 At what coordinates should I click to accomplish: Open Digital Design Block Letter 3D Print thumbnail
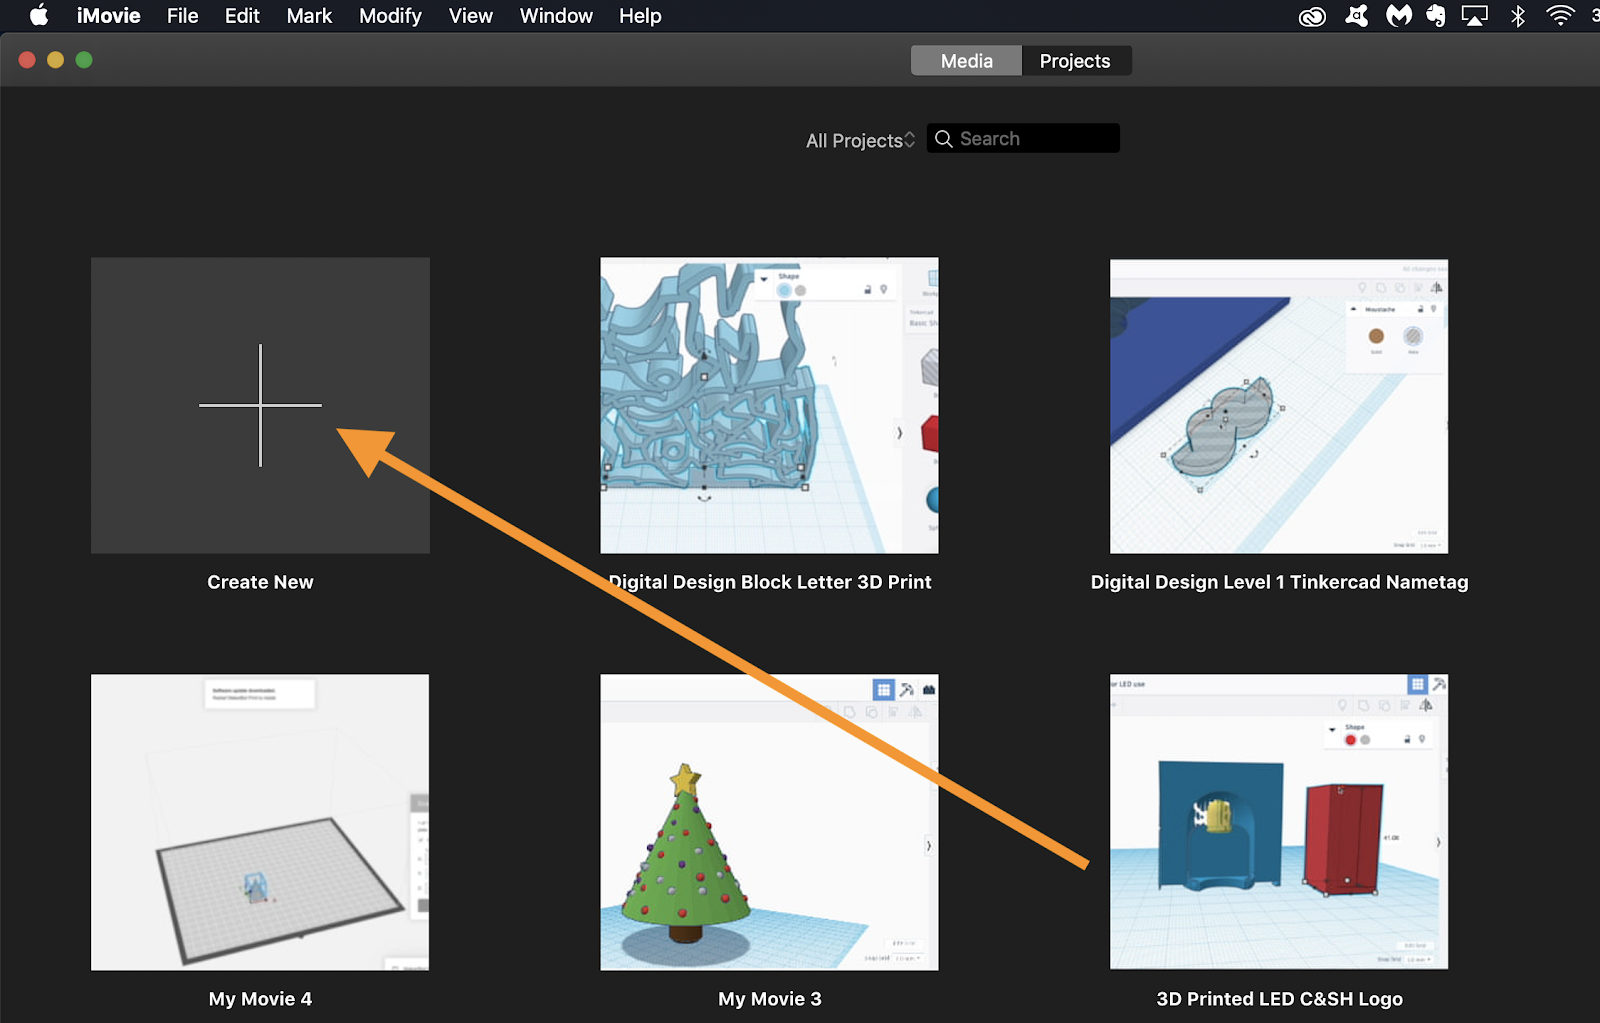[x=769, y=405]
